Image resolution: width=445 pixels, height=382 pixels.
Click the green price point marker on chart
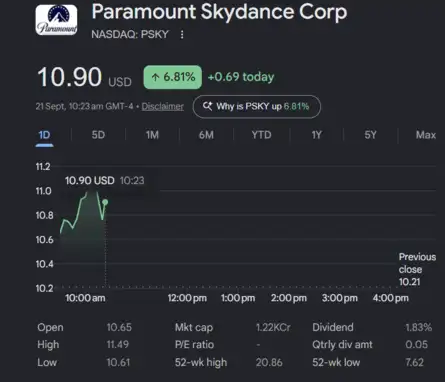point(105,202)
